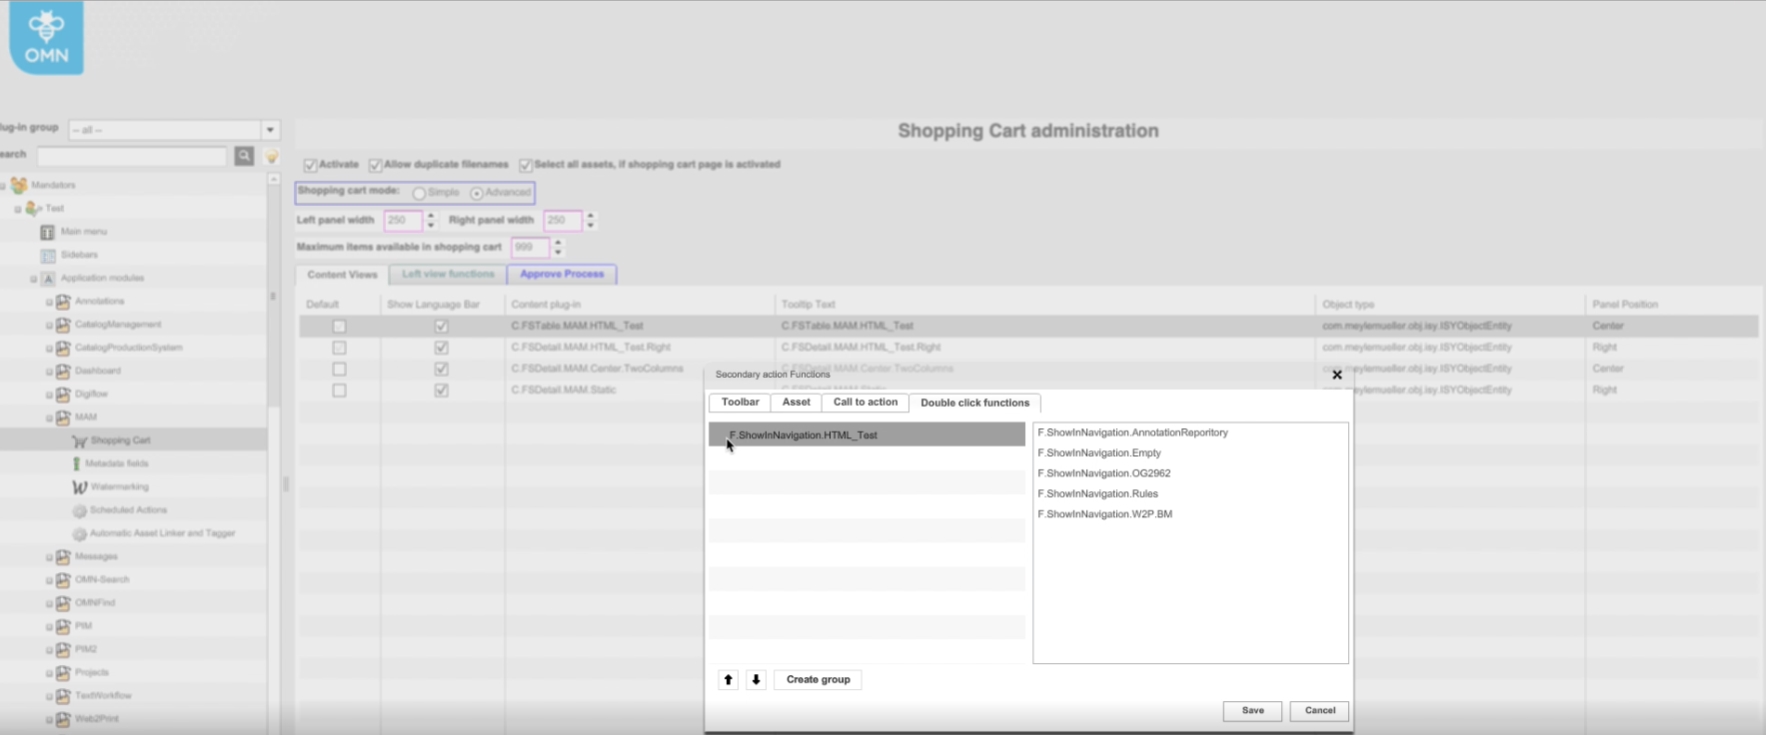This screenshot has width=1766, height=735.
Task: Move function up with up arrow
Action: tap(728, 680)
